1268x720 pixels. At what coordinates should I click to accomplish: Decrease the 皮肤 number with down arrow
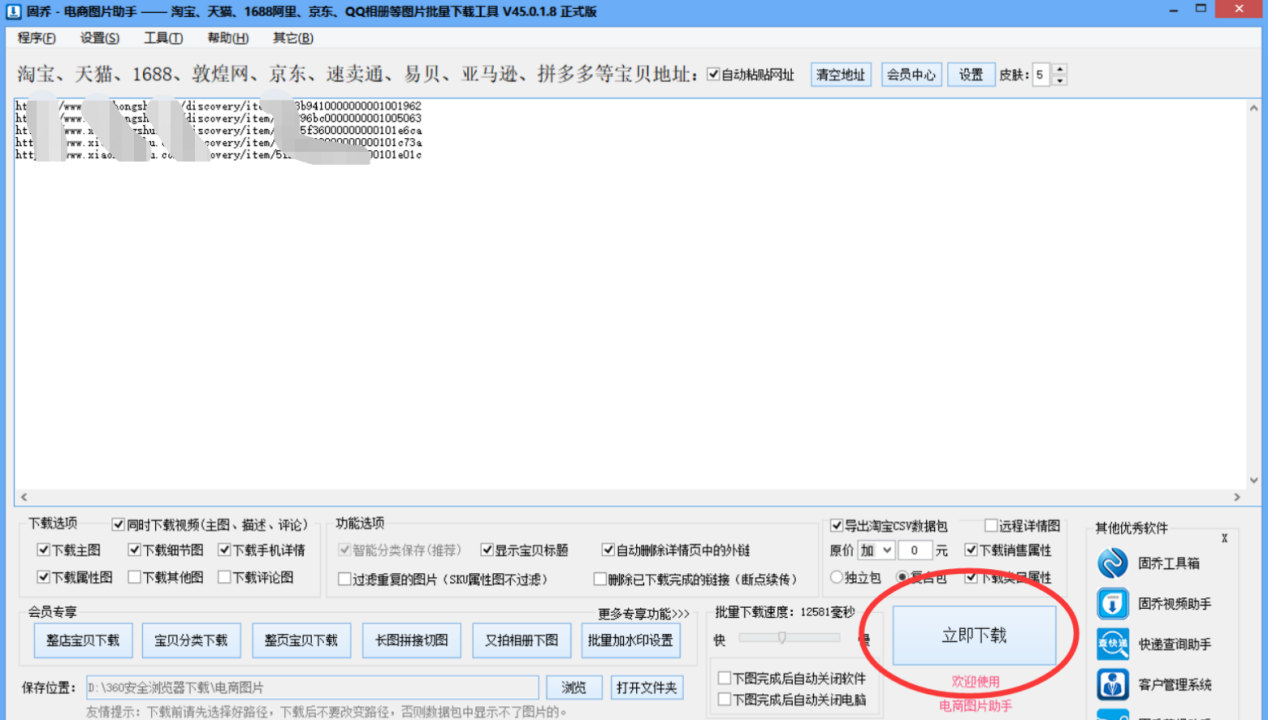pos(1060,80)
